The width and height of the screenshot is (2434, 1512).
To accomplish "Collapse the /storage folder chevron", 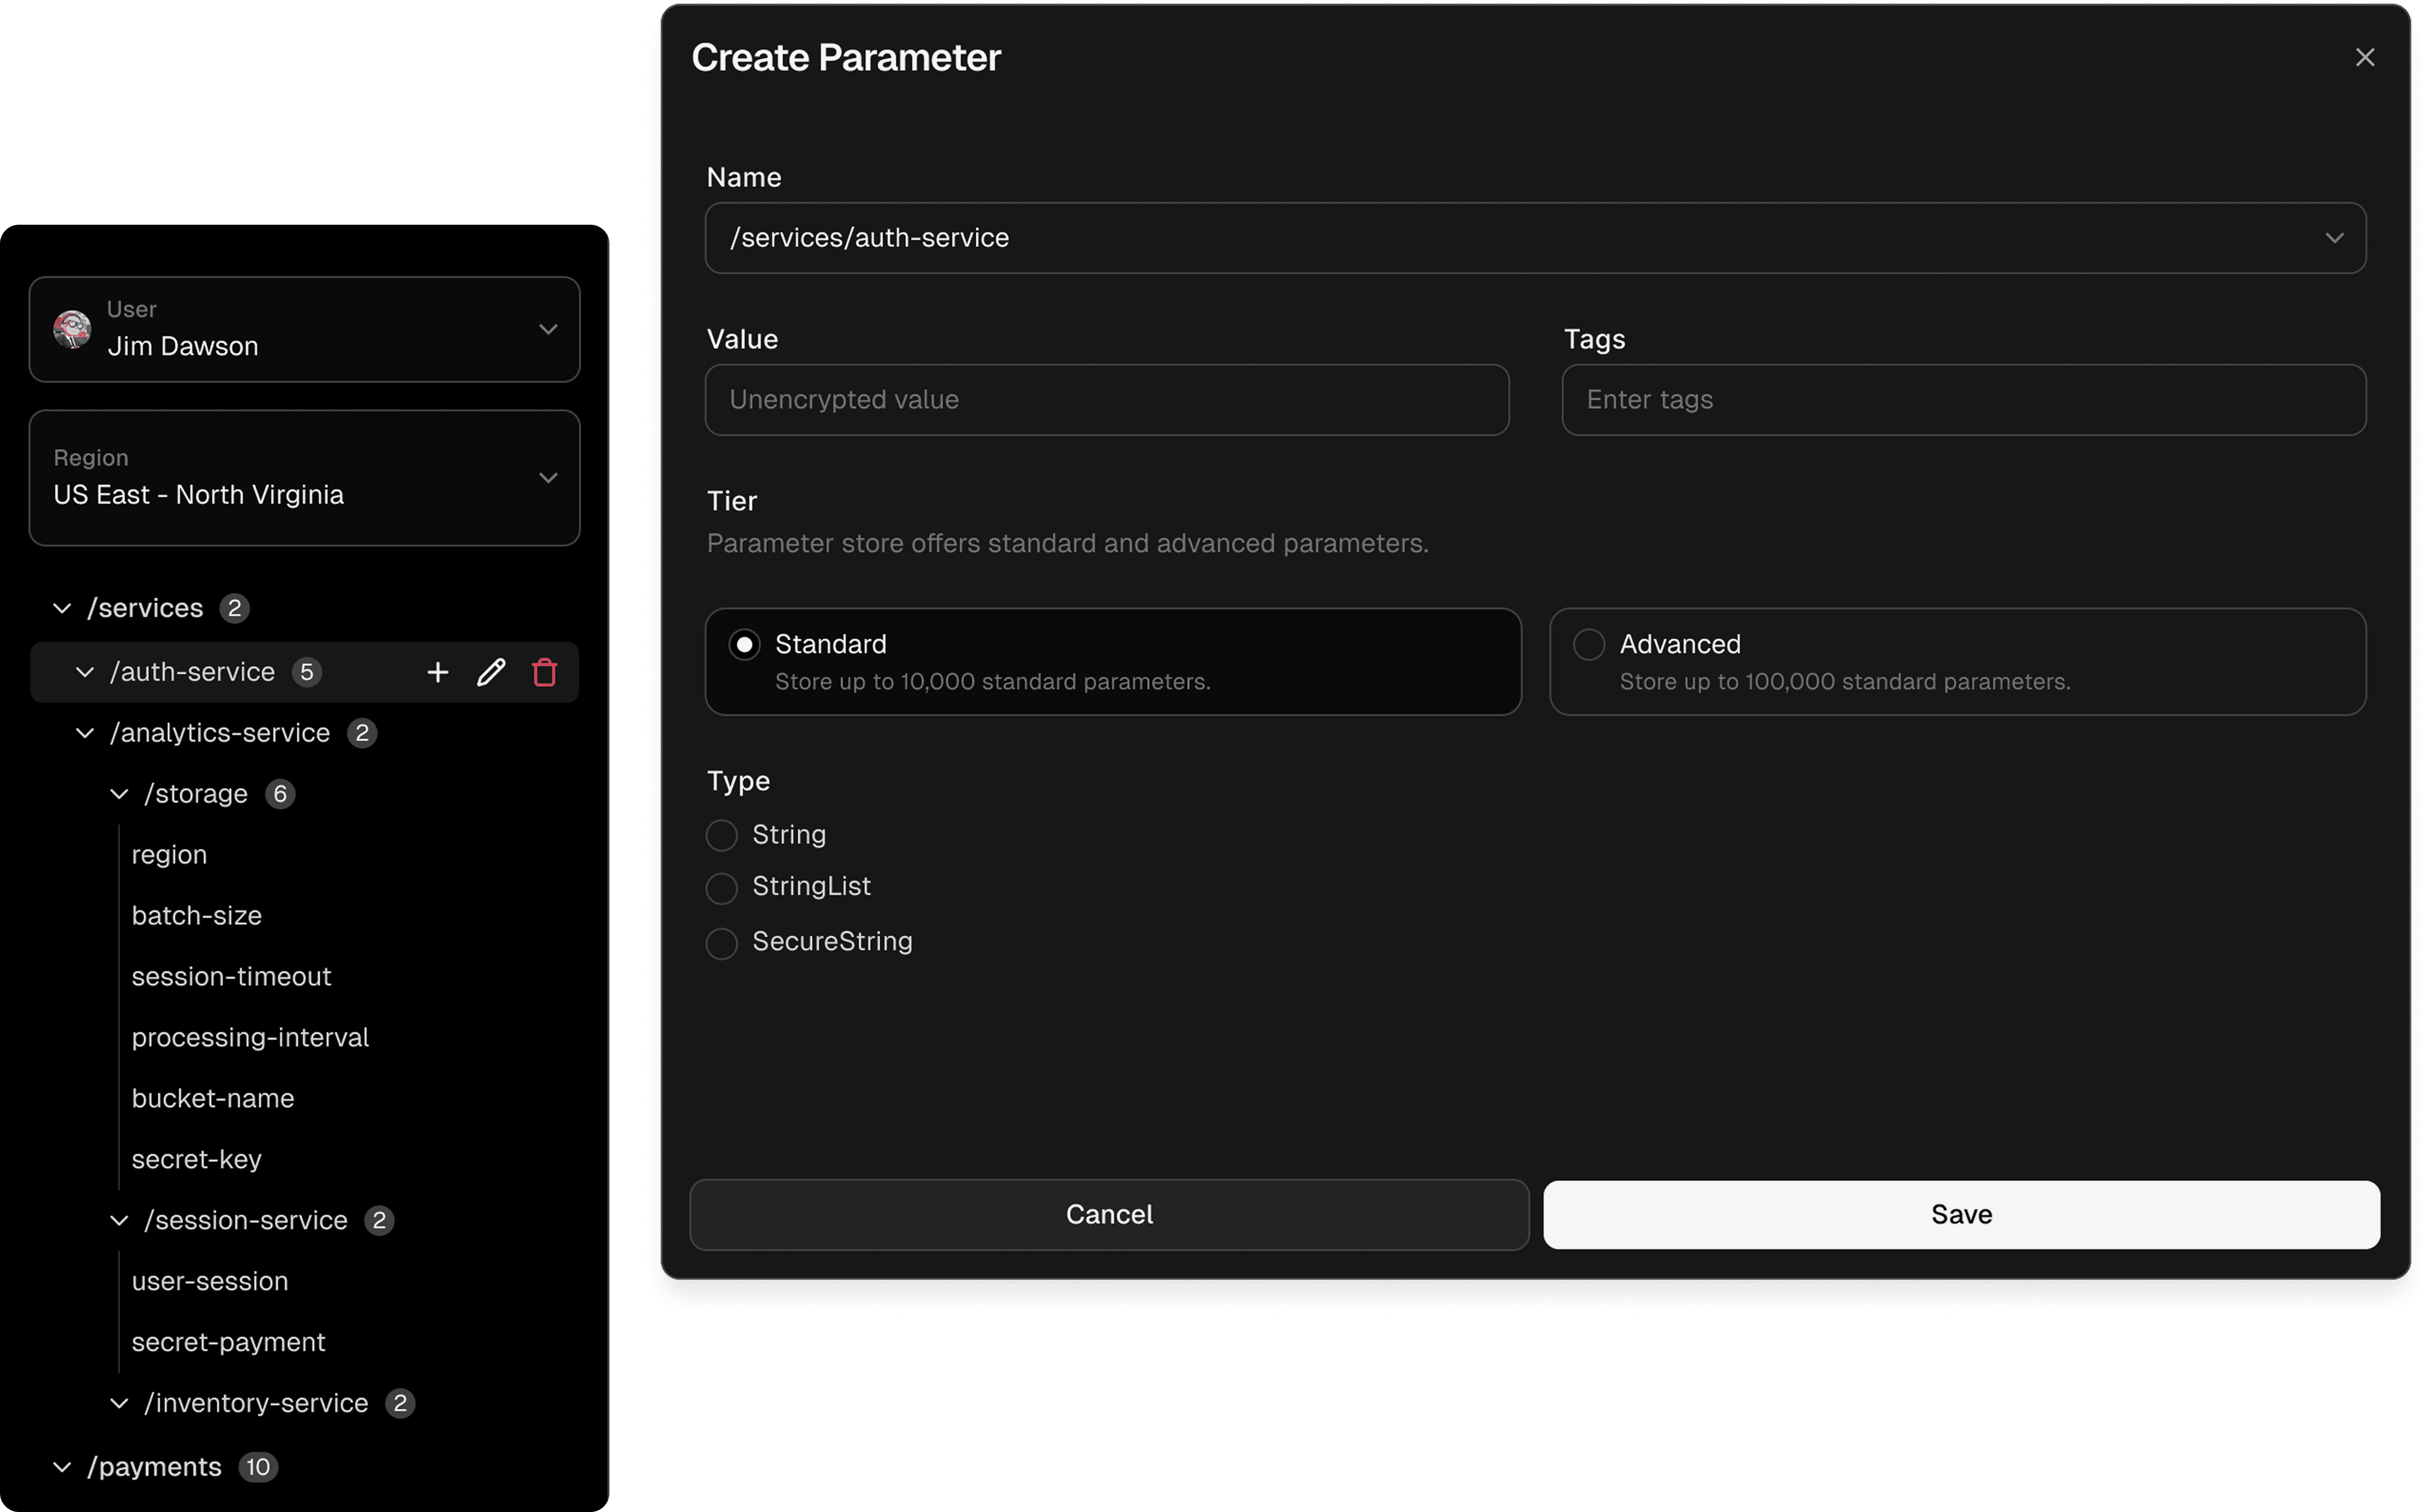I will [x=119, y=794].
